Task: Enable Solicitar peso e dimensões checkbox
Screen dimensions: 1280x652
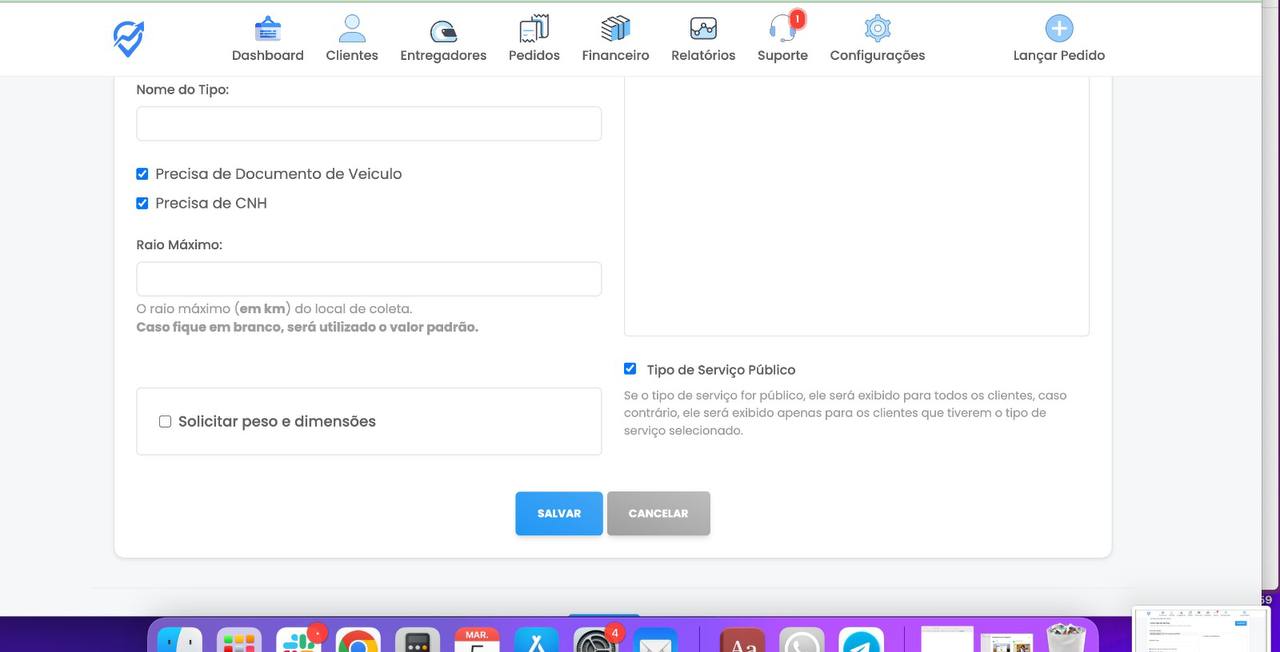Action: tap(165, 422)
